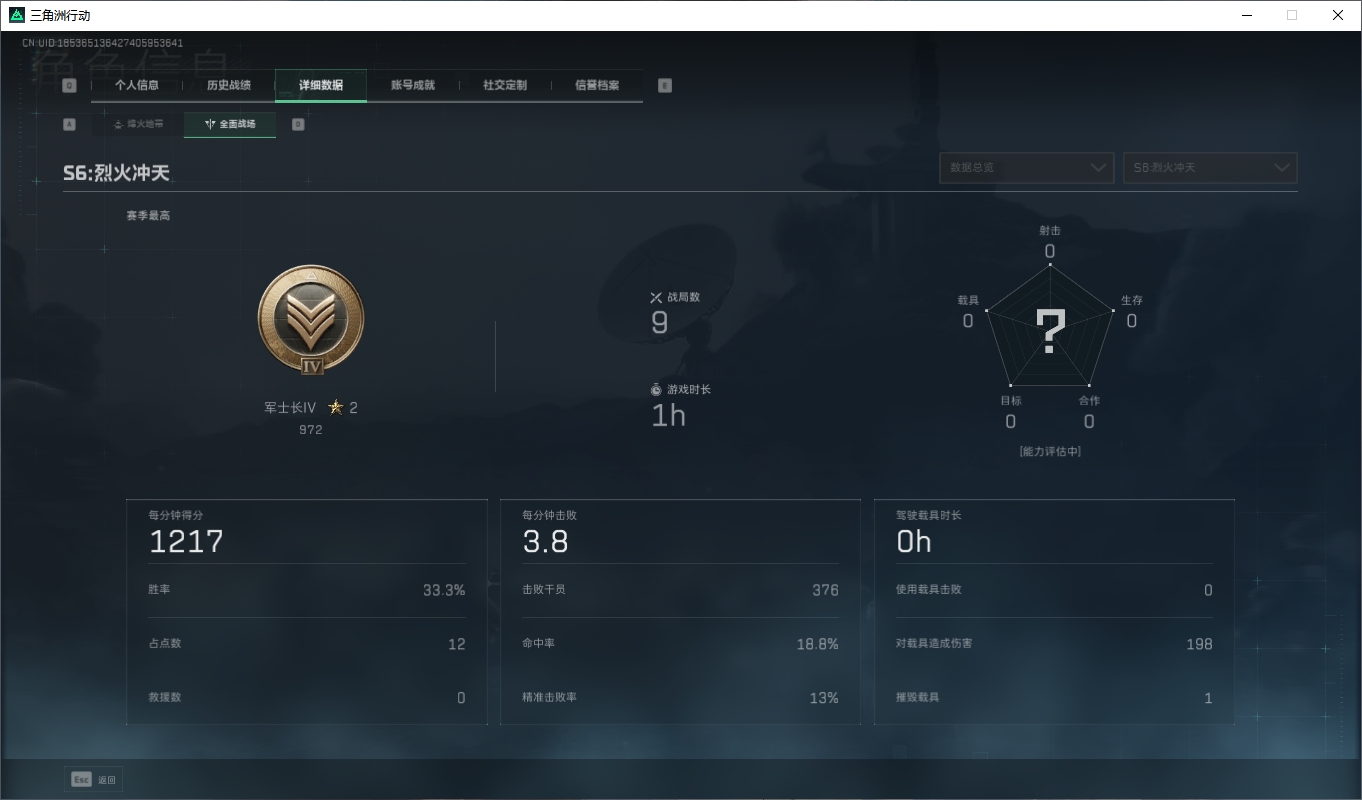Switch to the 历史战绩 tab
1362x800 pixels.
pos(229,85)
